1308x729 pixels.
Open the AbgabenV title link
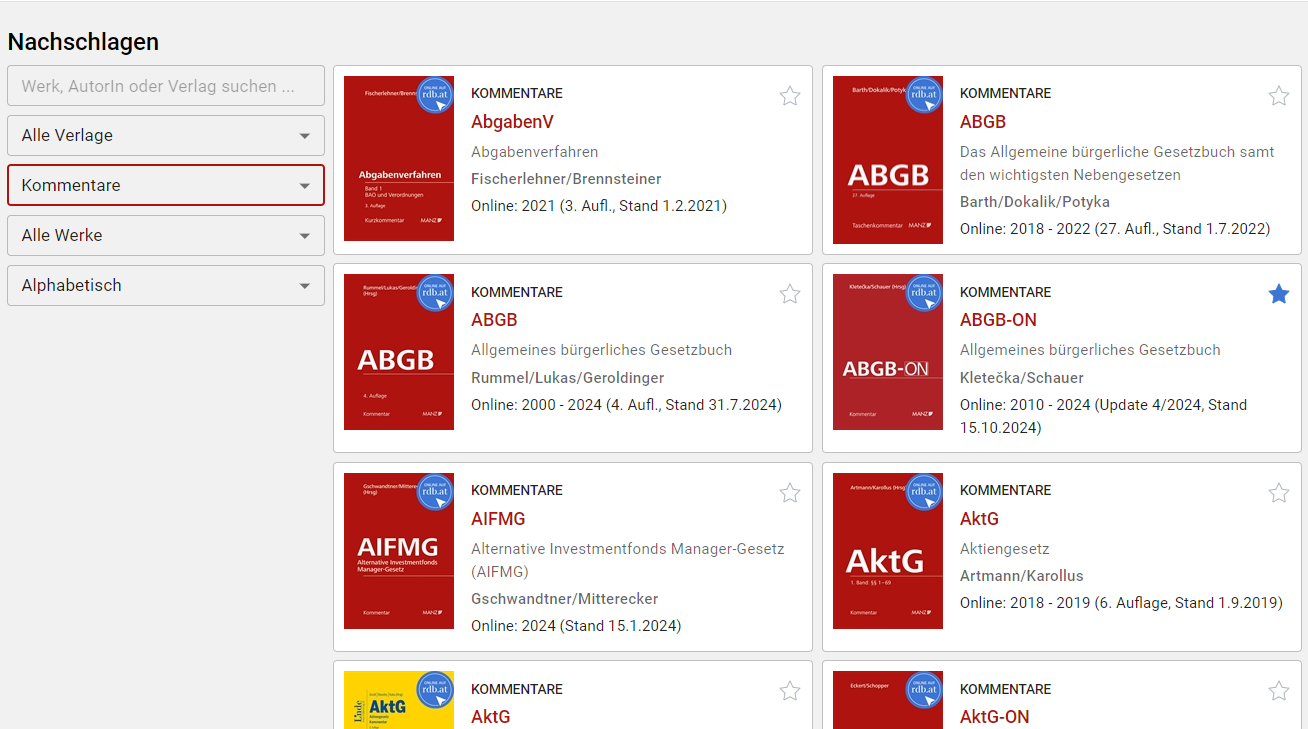[512, 122]
